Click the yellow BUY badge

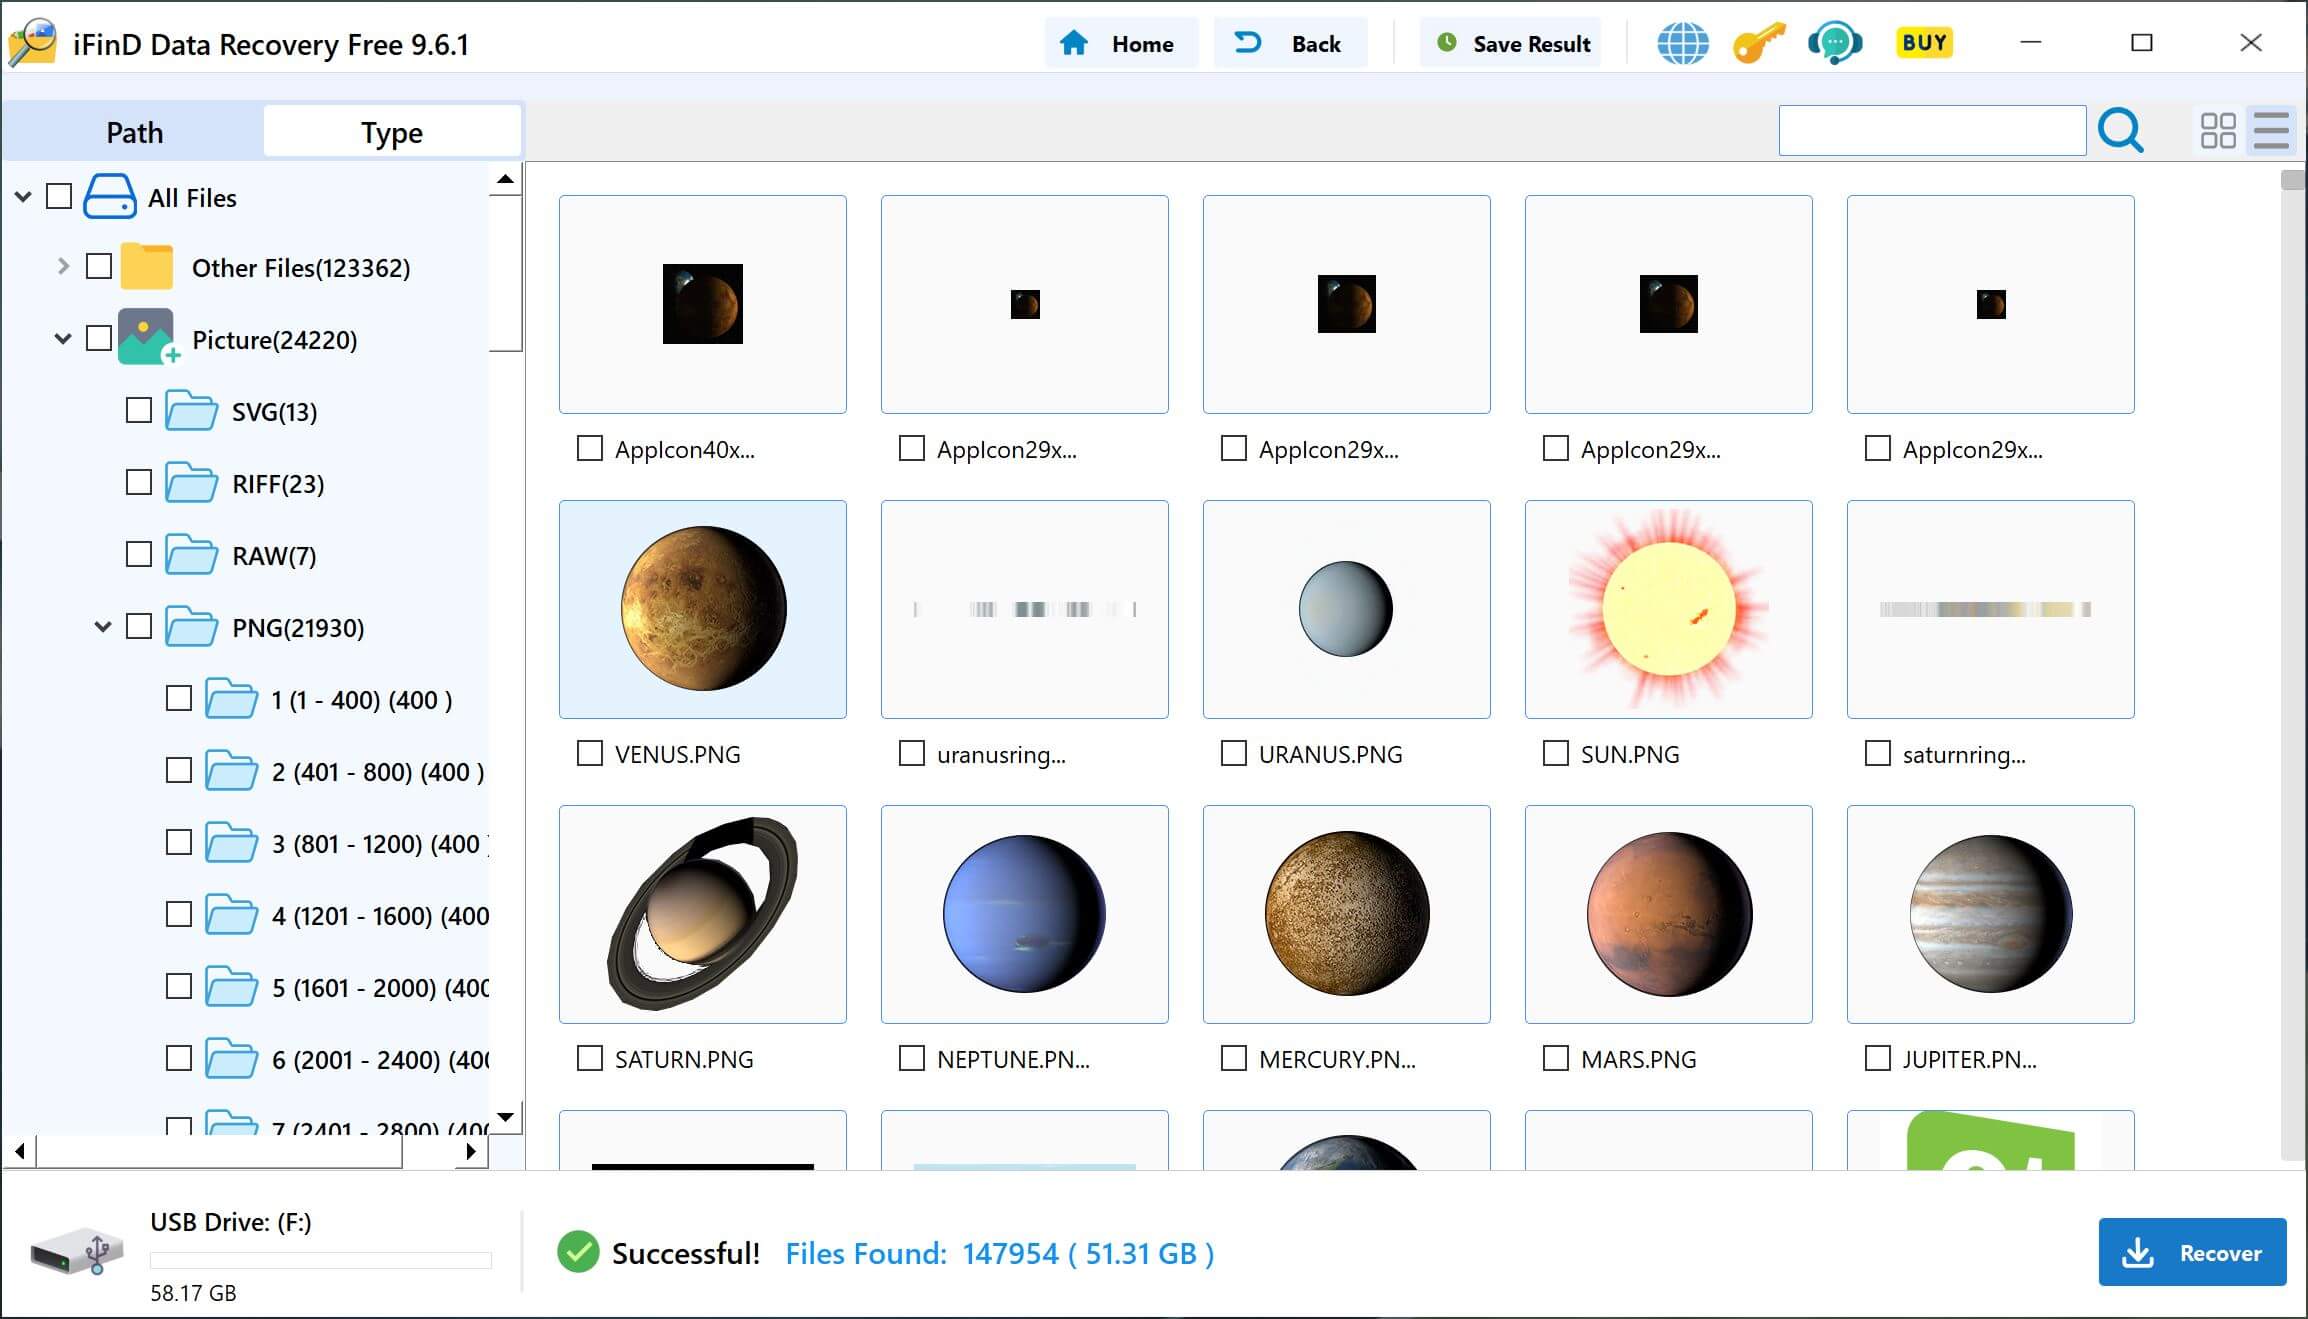tap(1924, 43)
